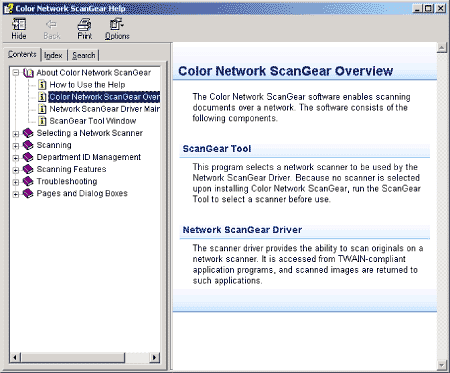The width and height of the screenshot is (450, 373).
Task: Click the purple book icon next to Troubleshooting
Action: (x=28, y=181)
